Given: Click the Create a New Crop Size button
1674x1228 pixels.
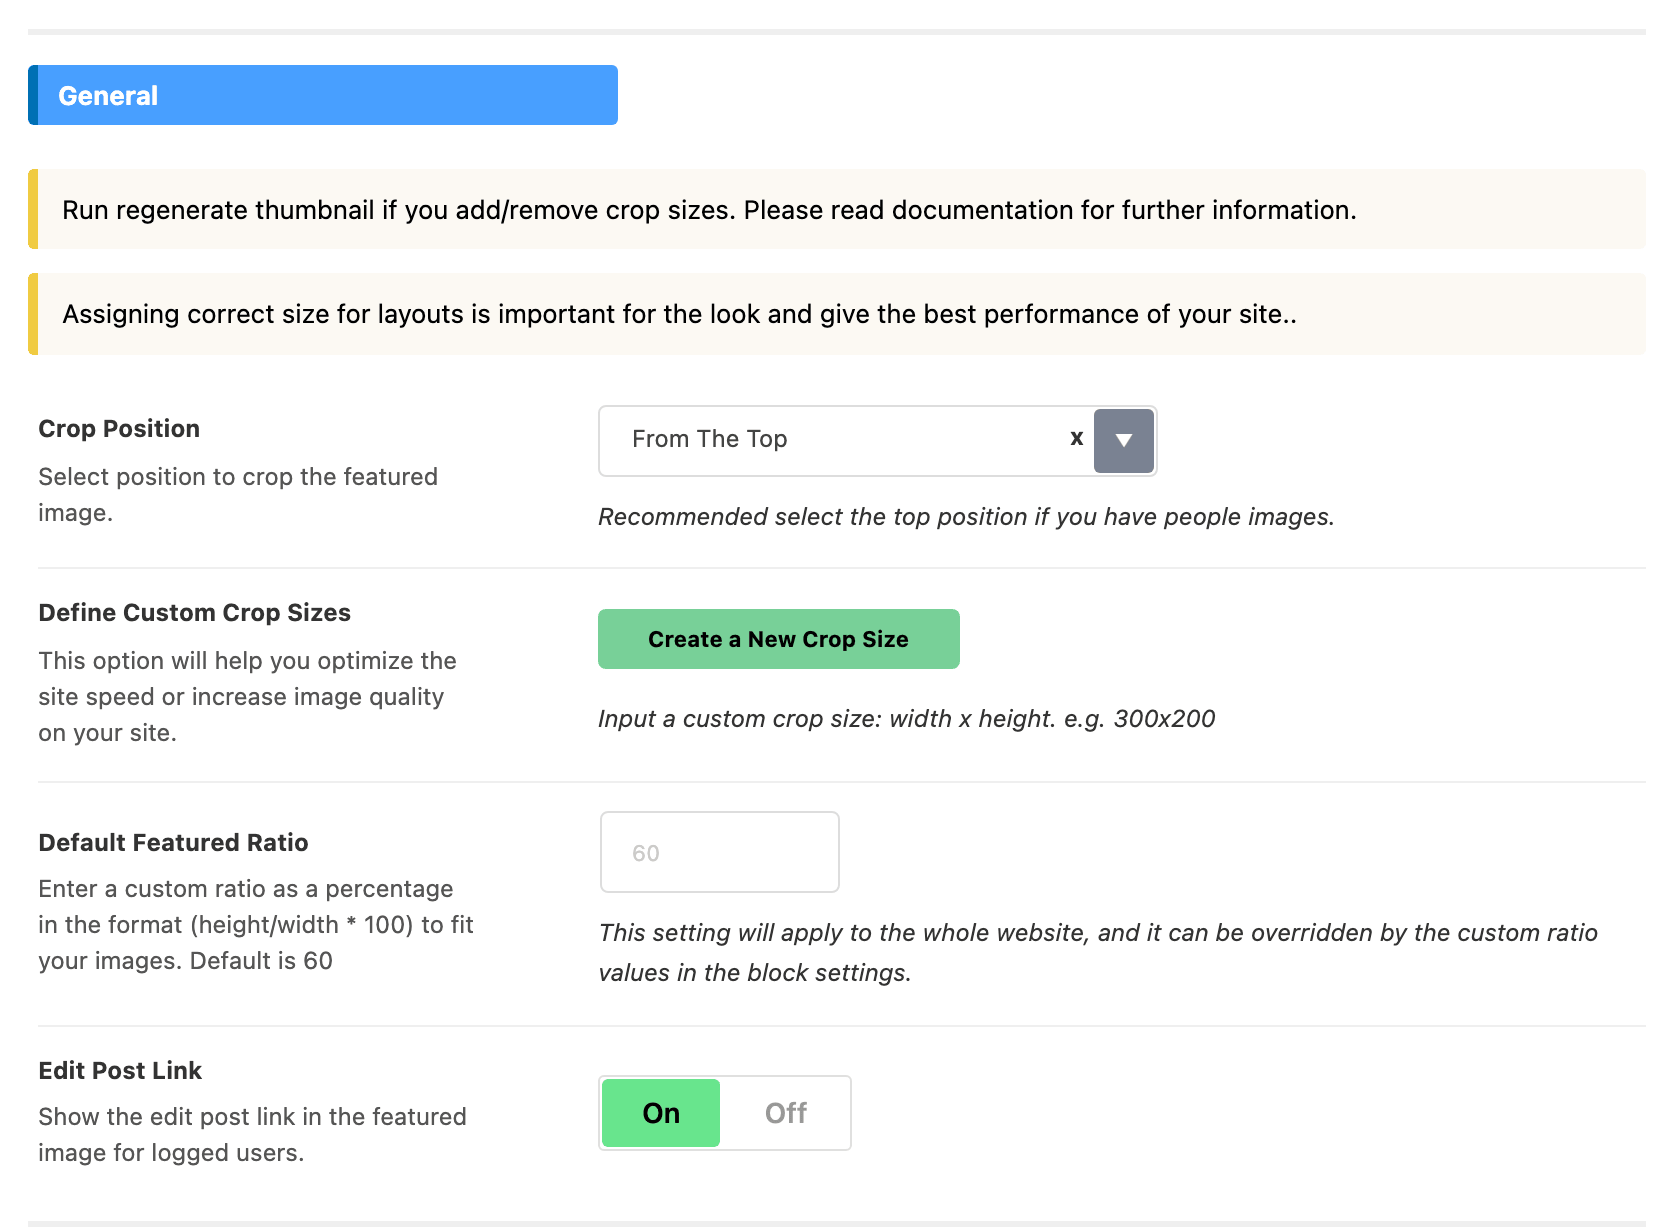Looking at the screenshot, I should (778, 639).
